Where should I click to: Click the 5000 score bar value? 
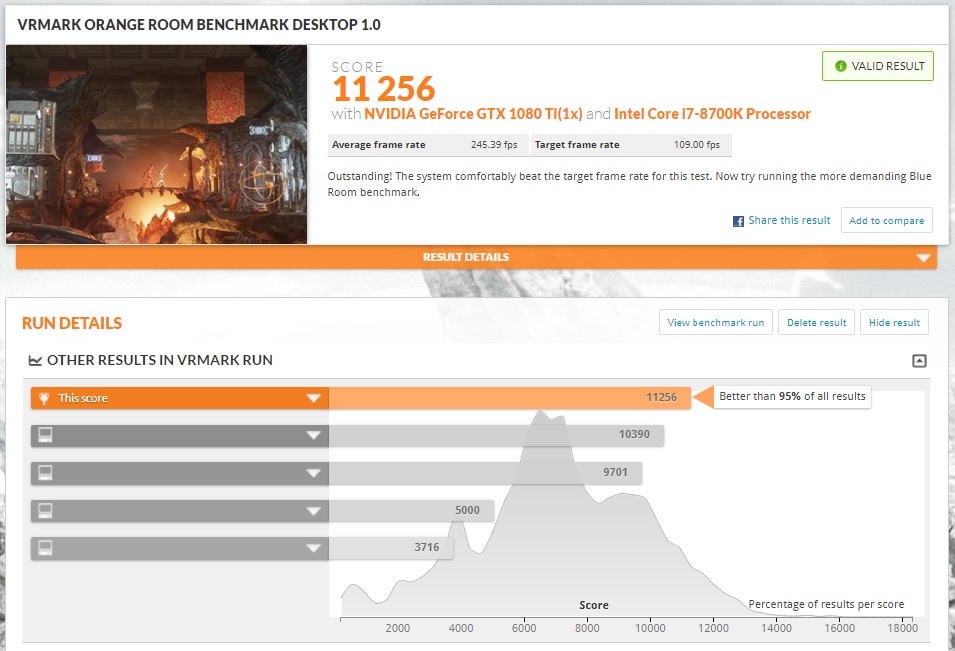467,510
